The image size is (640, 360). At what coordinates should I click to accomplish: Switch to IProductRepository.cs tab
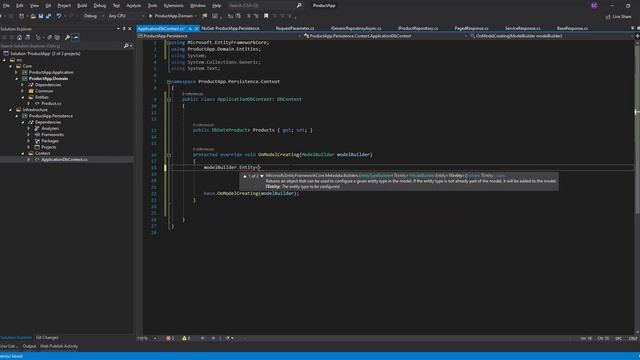tap(418, 29)
